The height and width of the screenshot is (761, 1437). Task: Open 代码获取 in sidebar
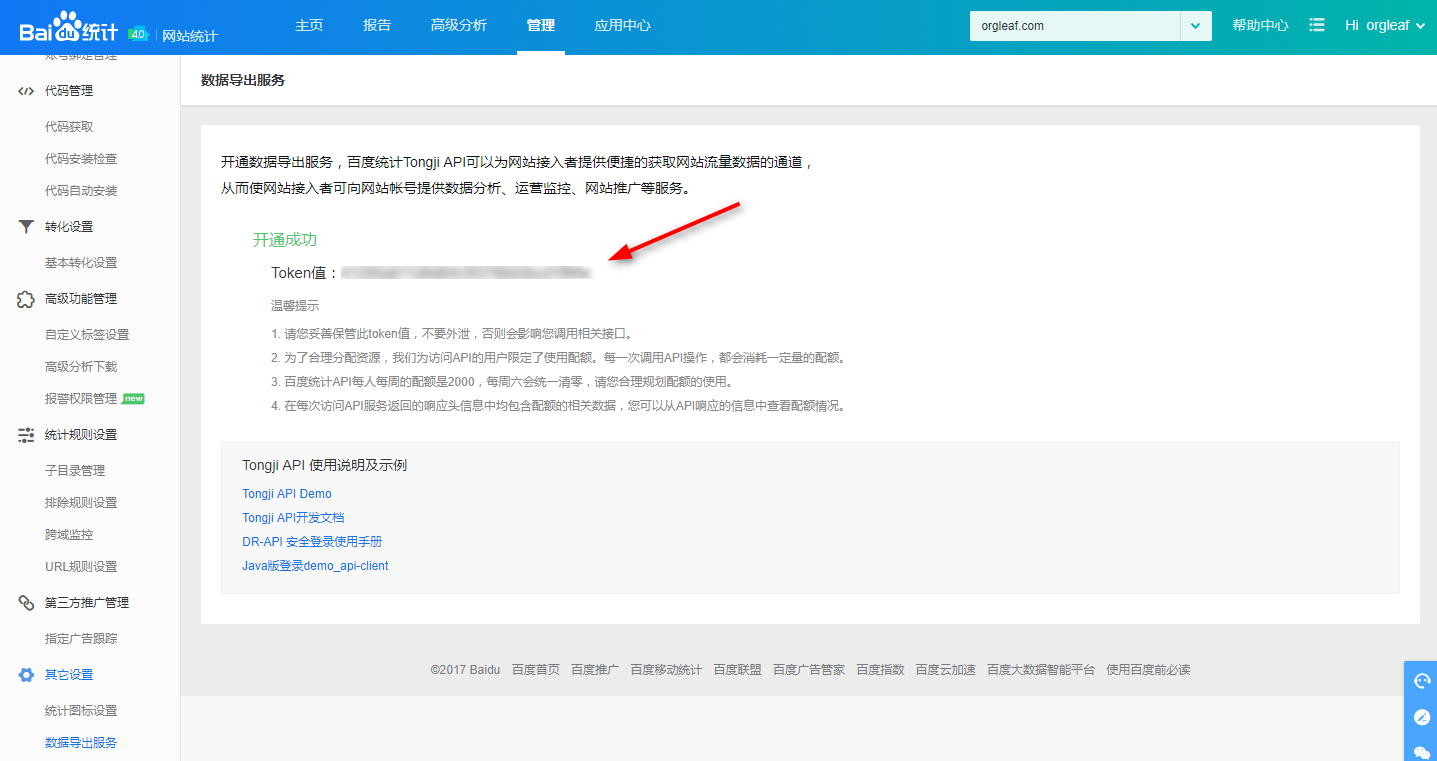(x=69, y=127)
